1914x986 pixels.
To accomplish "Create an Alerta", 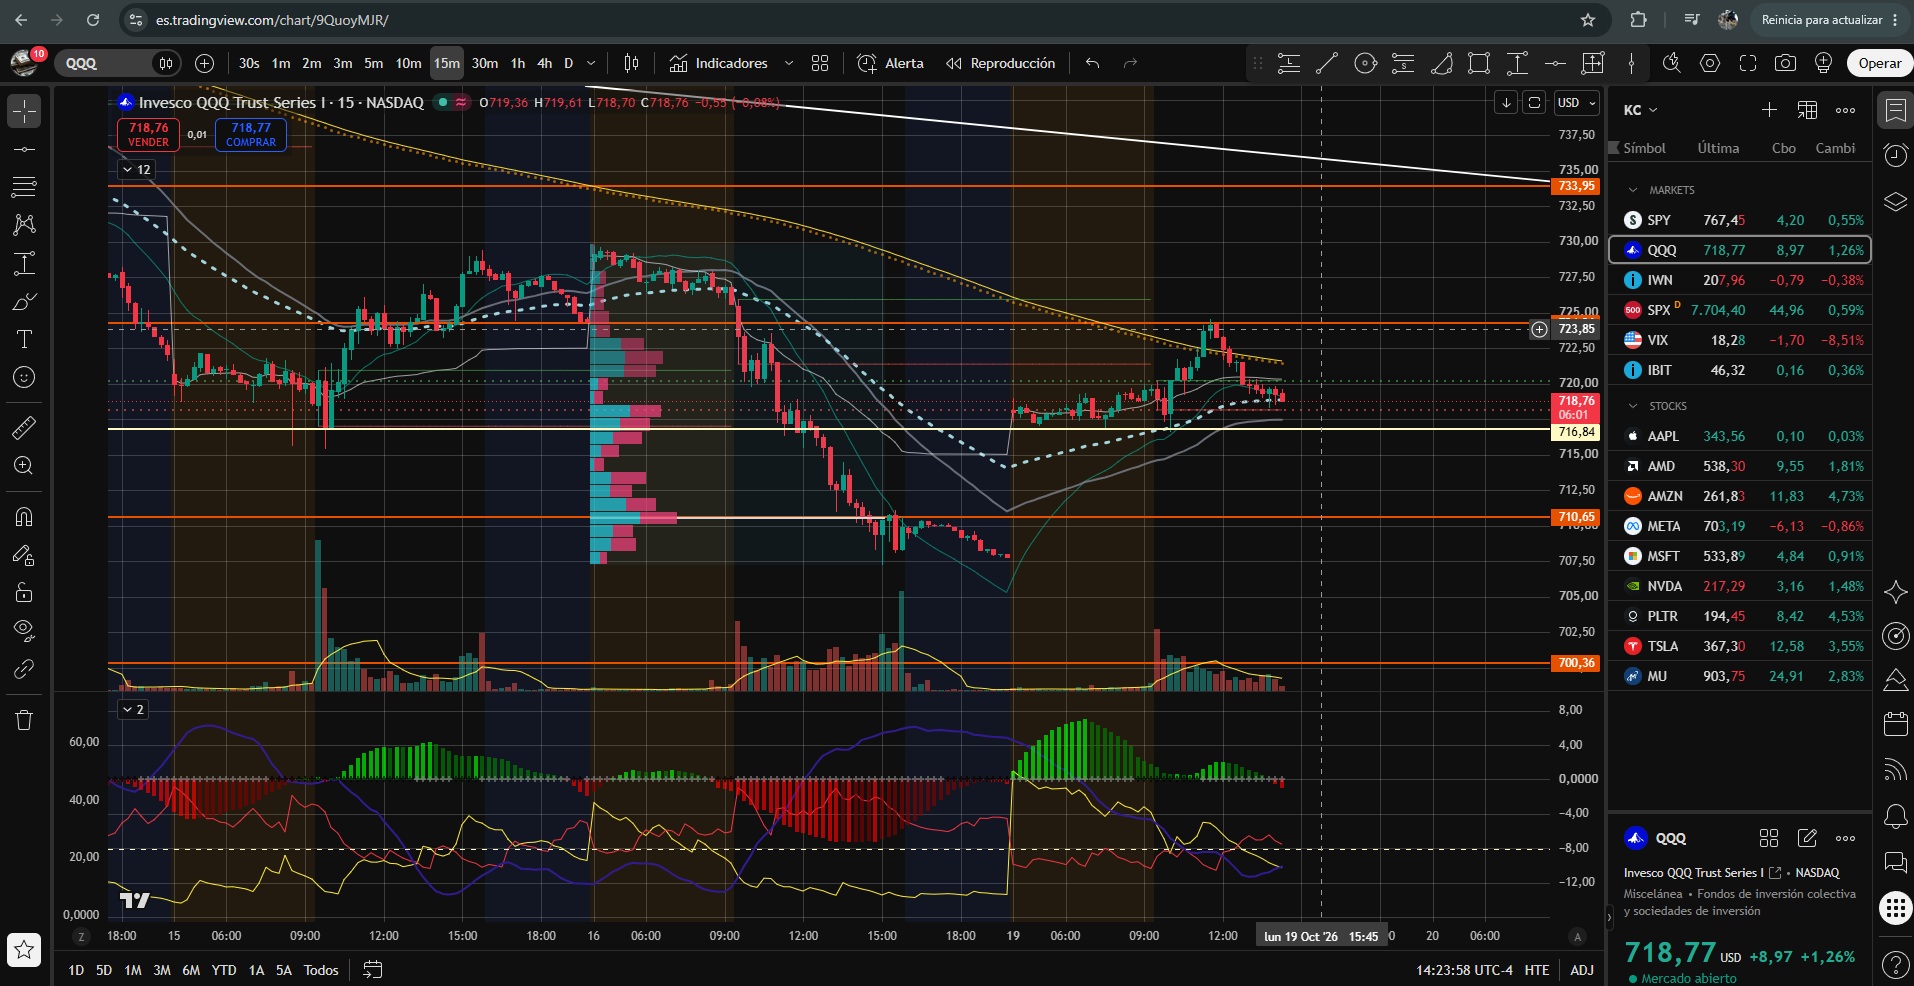I will point(891,63).
